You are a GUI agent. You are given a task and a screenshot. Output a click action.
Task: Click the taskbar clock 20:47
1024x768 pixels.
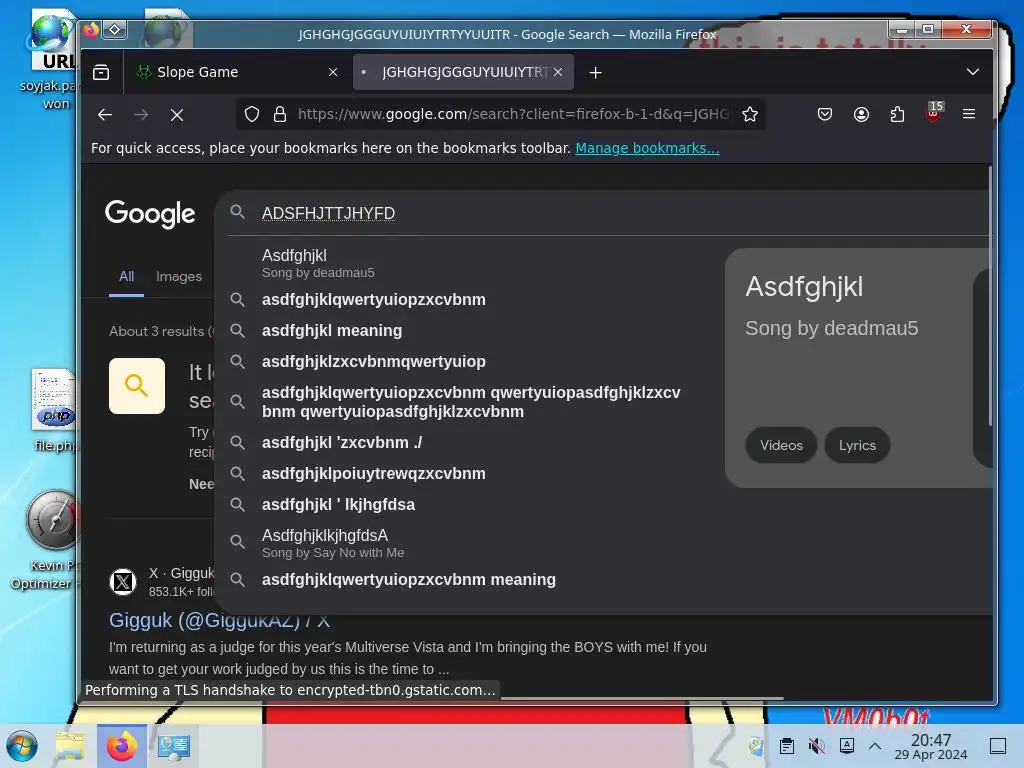coord(931,746)
